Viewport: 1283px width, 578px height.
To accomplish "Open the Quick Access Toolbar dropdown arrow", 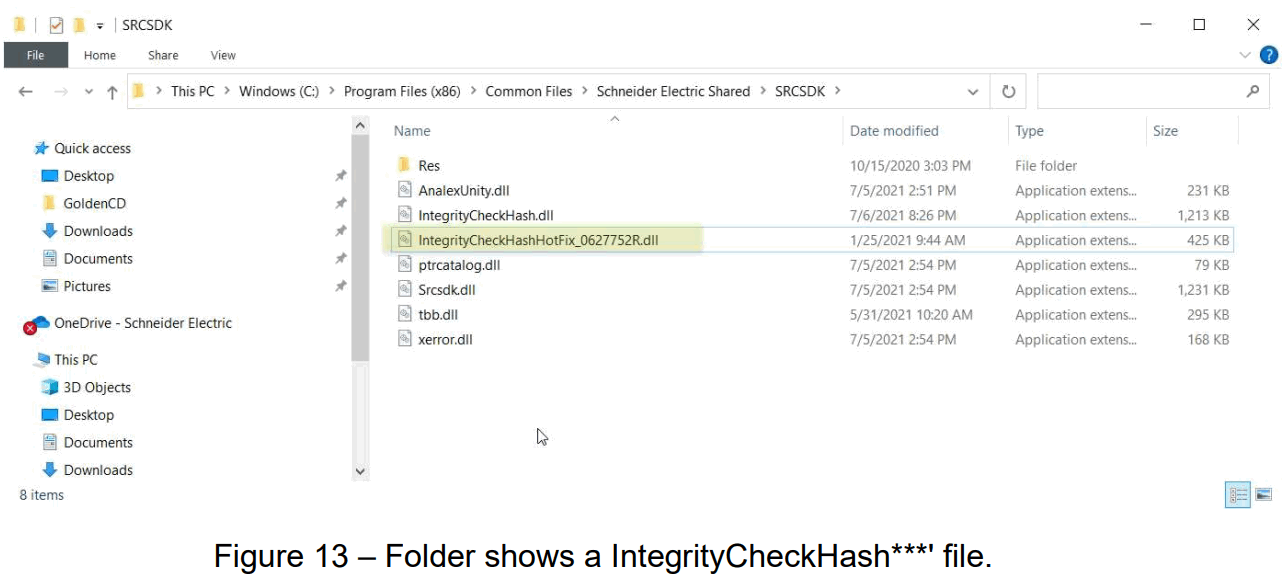I will (x=100, y=26).
